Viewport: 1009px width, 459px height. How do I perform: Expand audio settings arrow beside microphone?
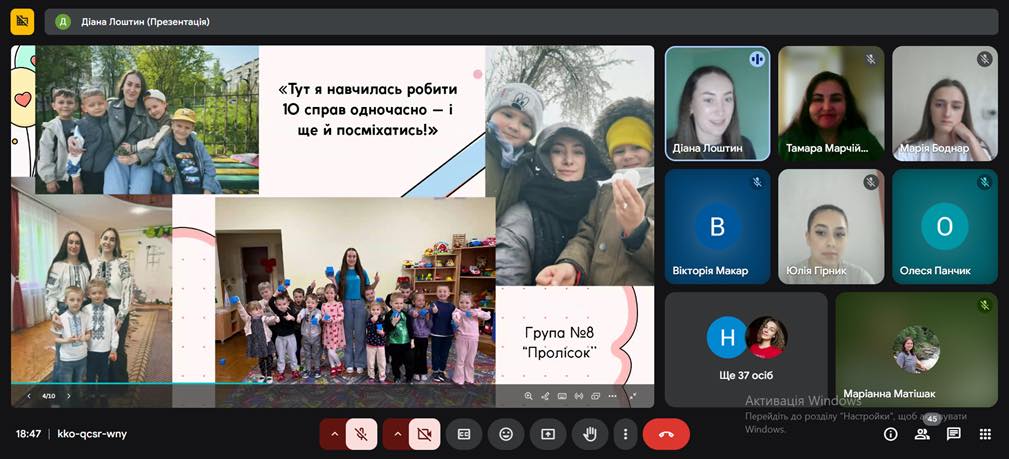click(333, 434)
